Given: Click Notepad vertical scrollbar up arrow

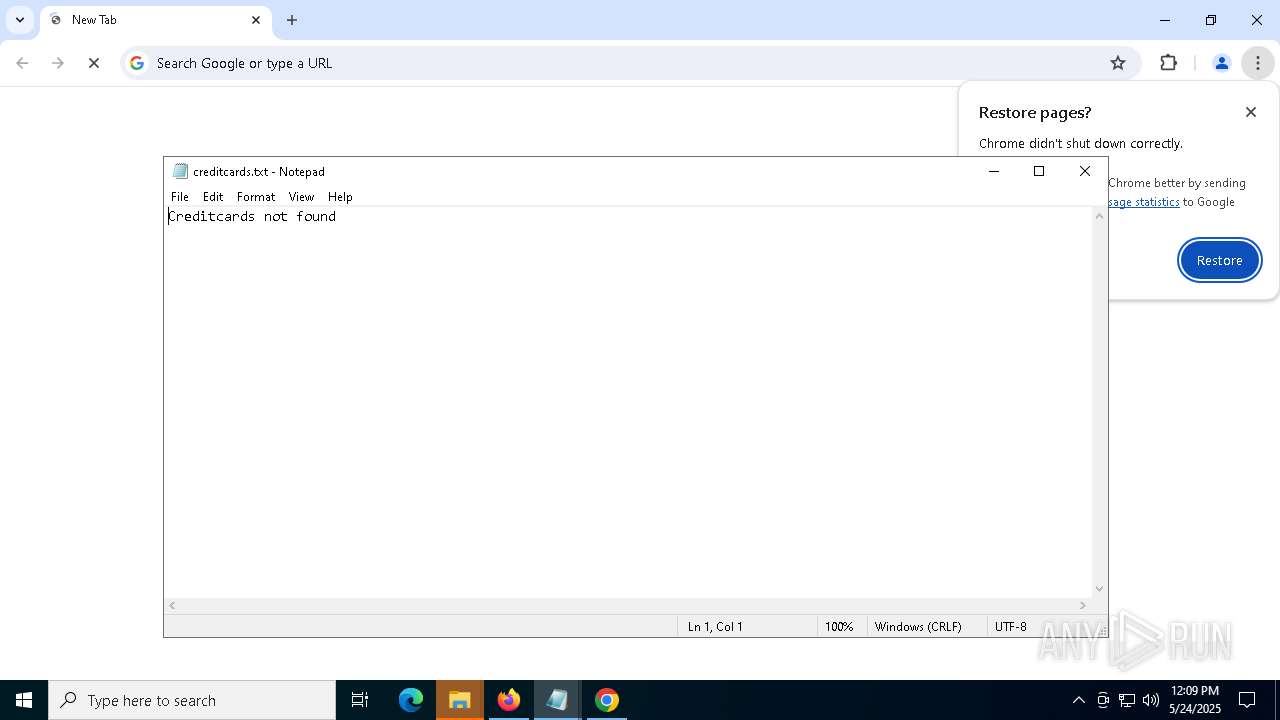Looking at the screenshot, I should pos(1100,216).
